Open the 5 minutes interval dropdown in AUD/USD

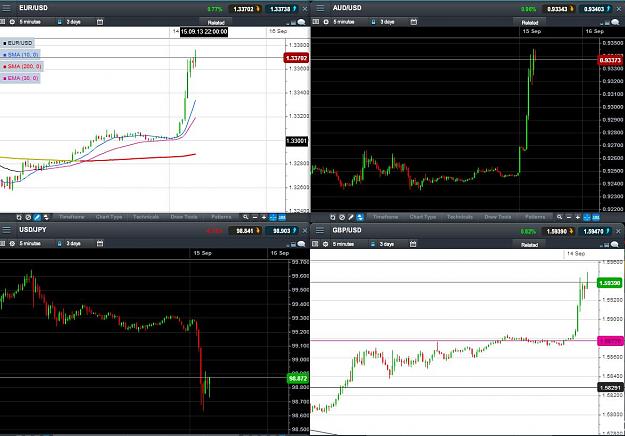[x=344, y=22]
